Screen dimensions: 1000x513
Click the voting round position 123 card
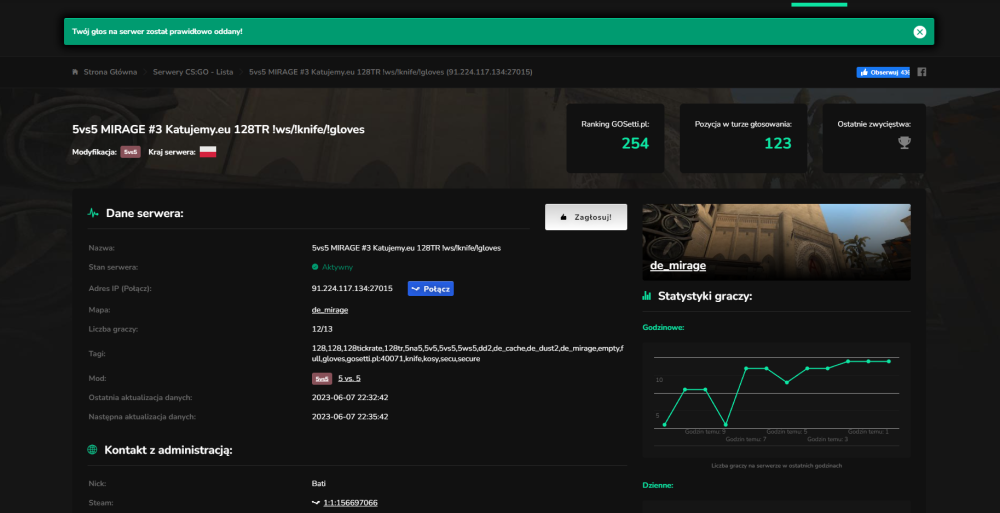pos(743,138)
